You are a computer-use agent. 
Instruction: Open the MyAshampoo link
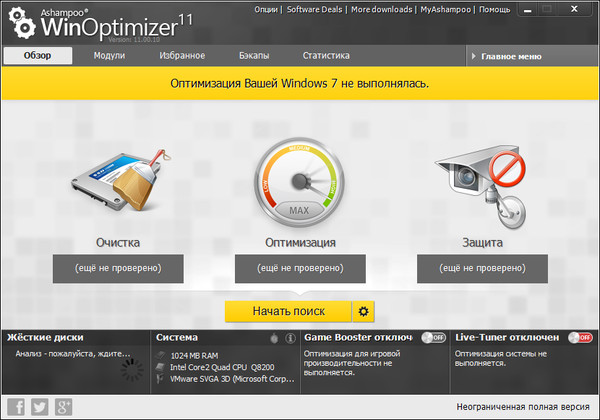pyautogui.click(x=445, y=10)
